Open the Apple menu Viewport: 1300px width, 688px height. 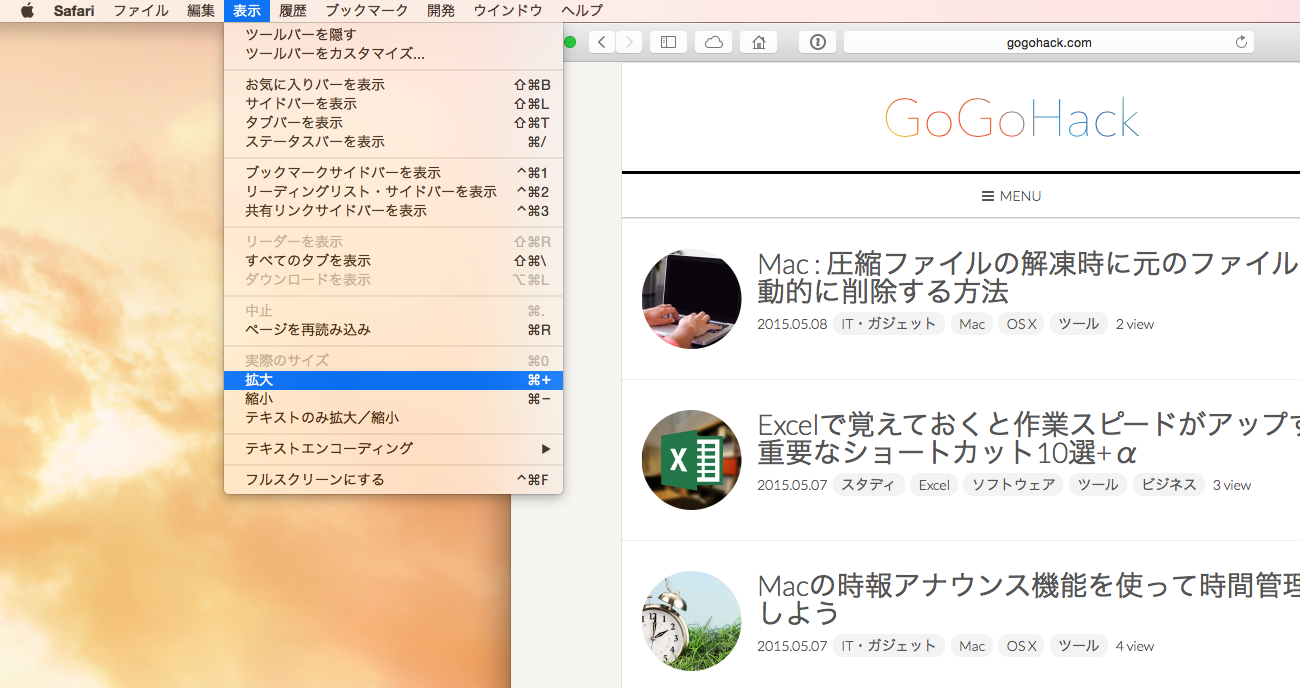click(27, 11)
